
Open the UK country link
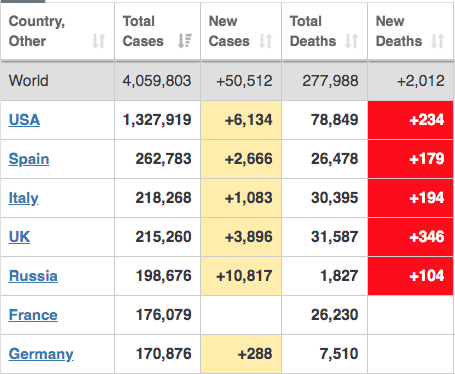click(19, 237)
